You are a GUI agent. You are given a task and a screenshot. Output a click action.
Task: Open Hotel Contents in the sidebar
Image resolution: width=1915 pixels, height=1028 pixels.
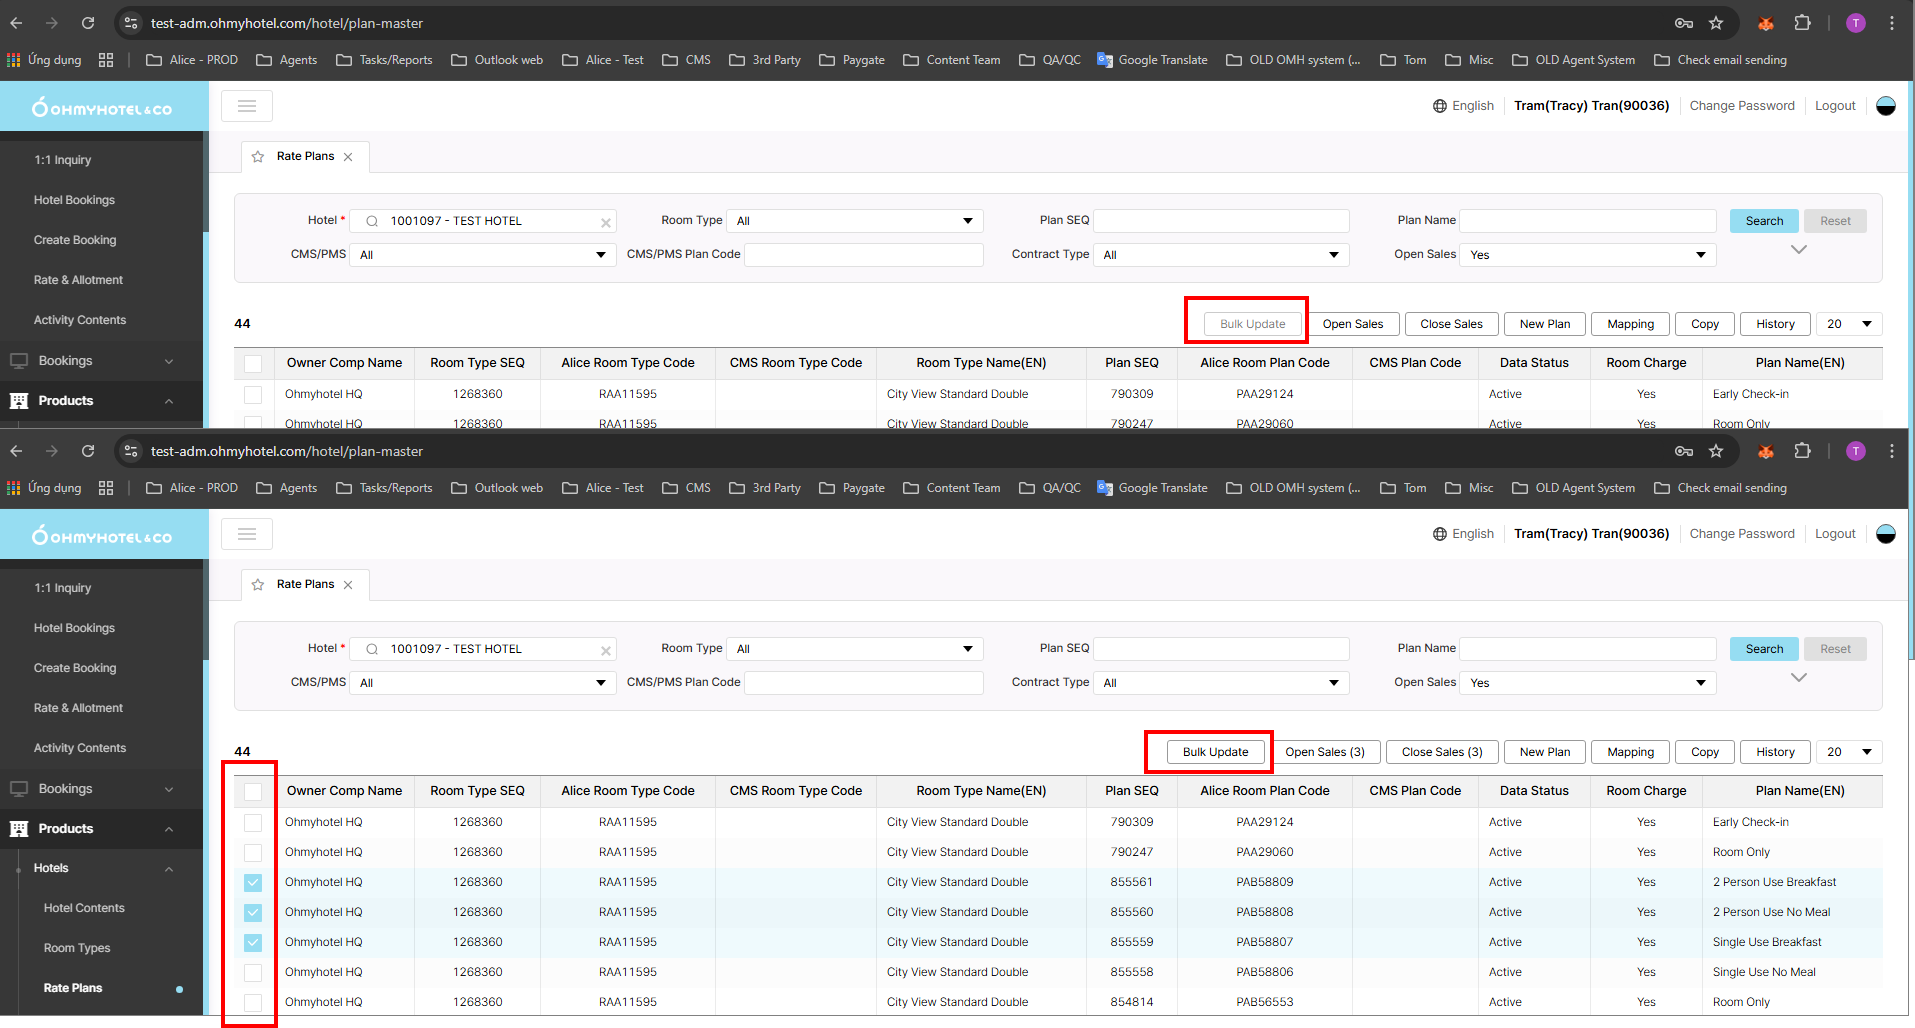[x=84, y=908]
